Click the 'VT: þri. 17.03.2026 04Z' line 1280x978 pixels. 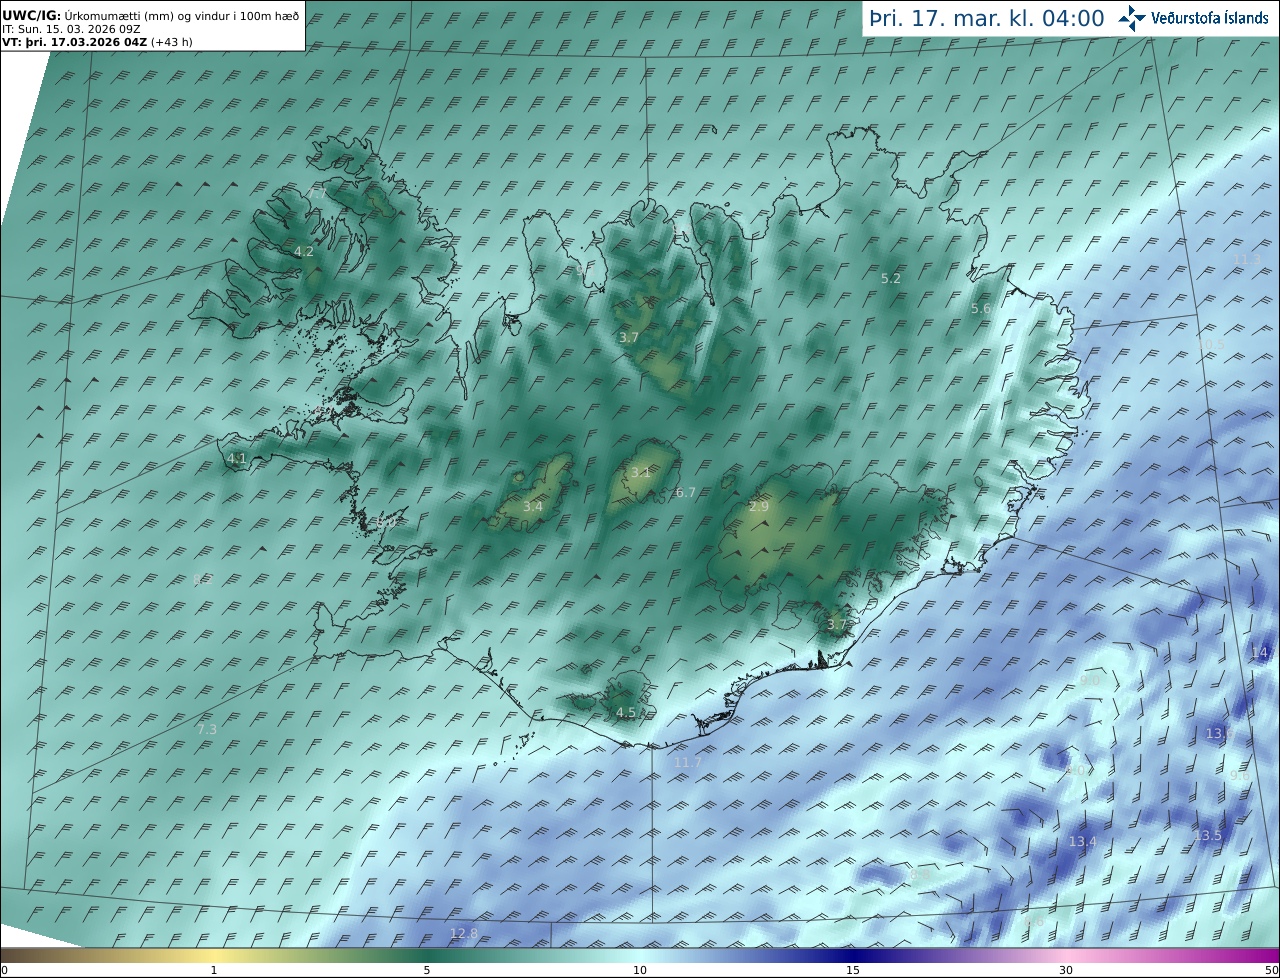coord(97,42)
